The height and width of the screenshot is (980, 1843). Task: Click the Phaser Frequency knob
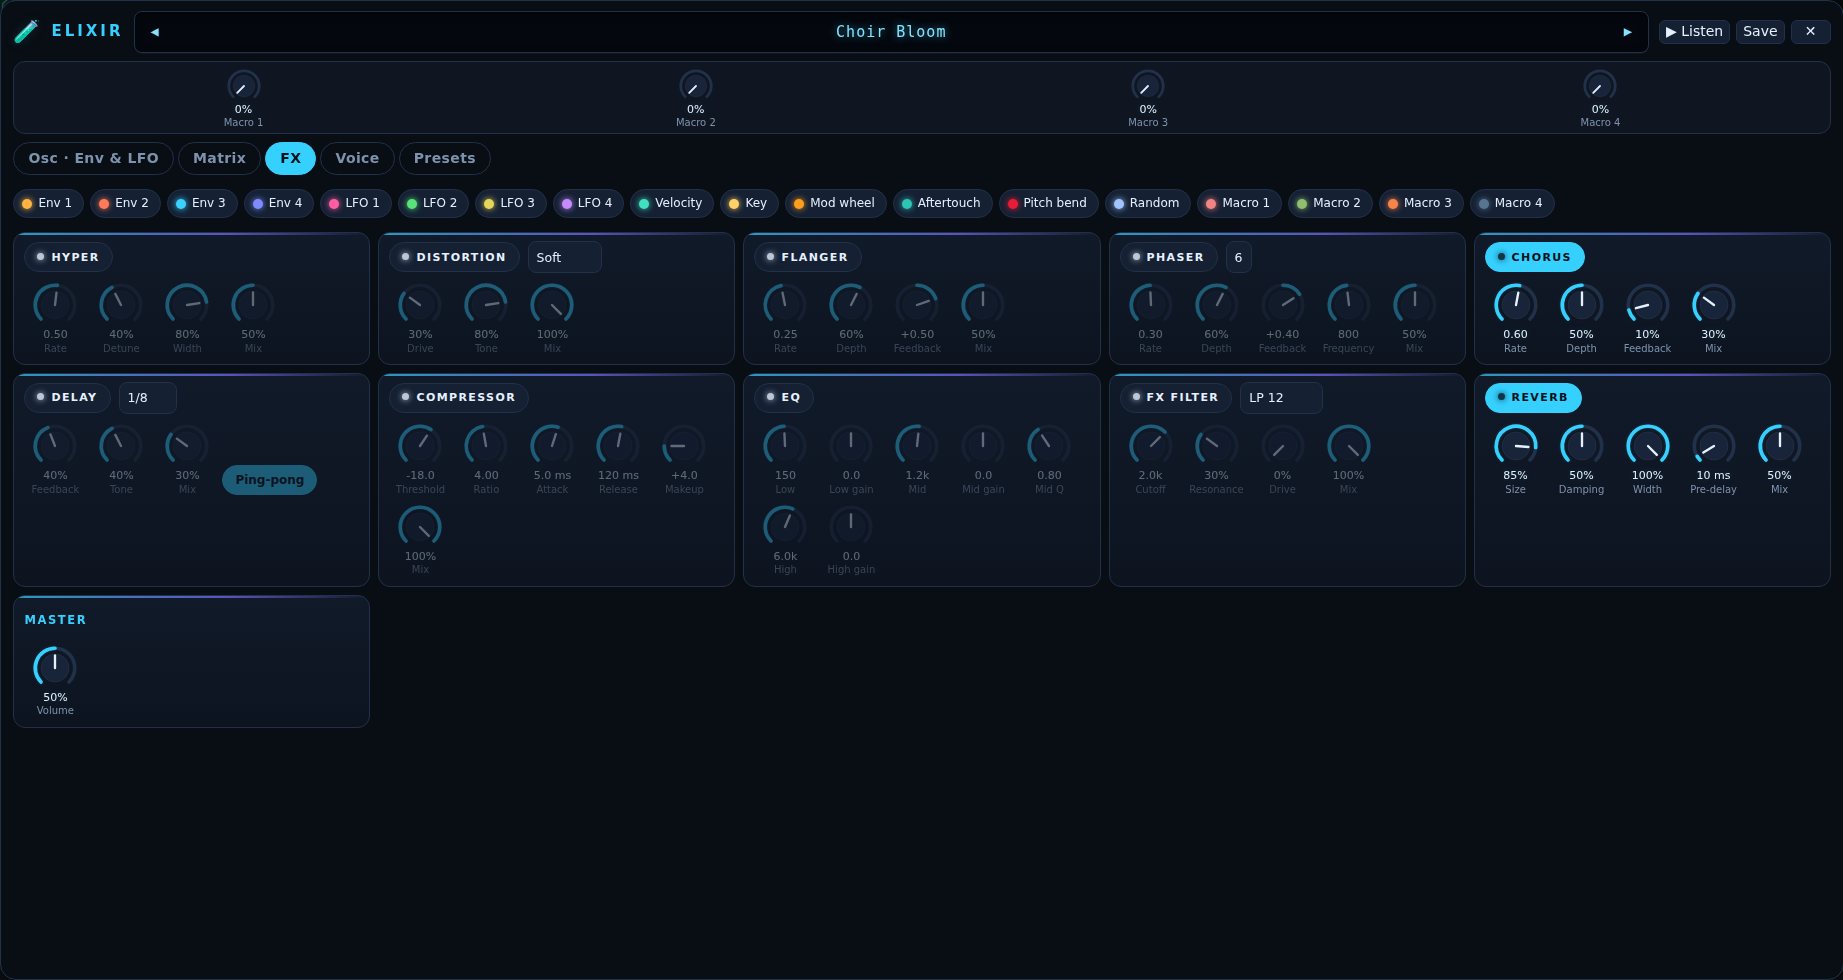click(1348, 304)
